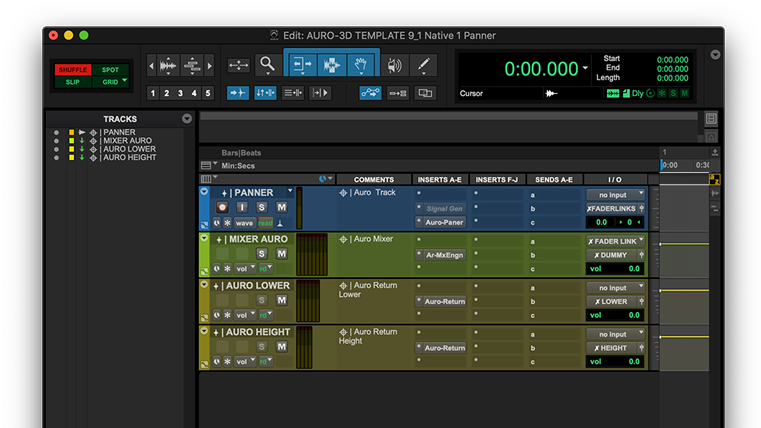The height and width of the screenshot is (428, 761).
Task: Click the INSERTS A-E column header
Action: pos(439,179)
